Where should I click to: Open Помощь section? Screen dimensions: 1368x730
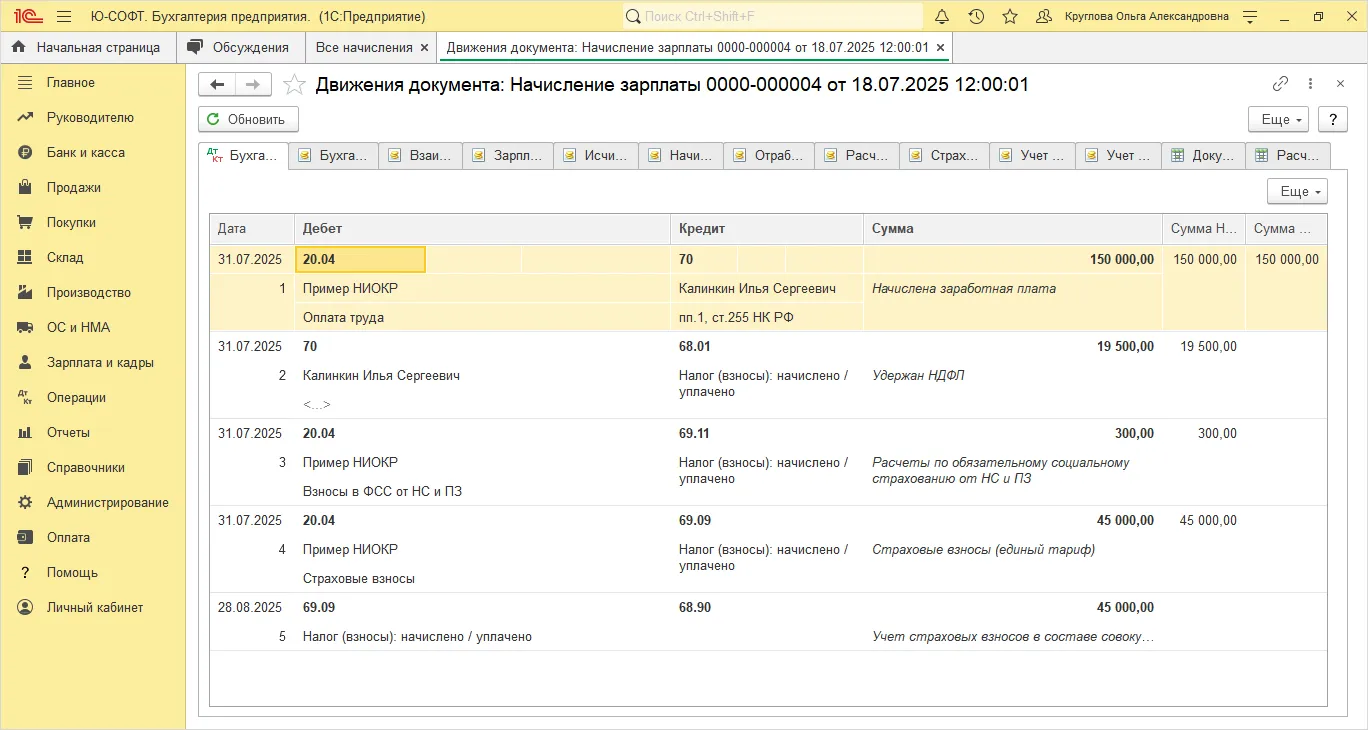[x=93, y=572]
